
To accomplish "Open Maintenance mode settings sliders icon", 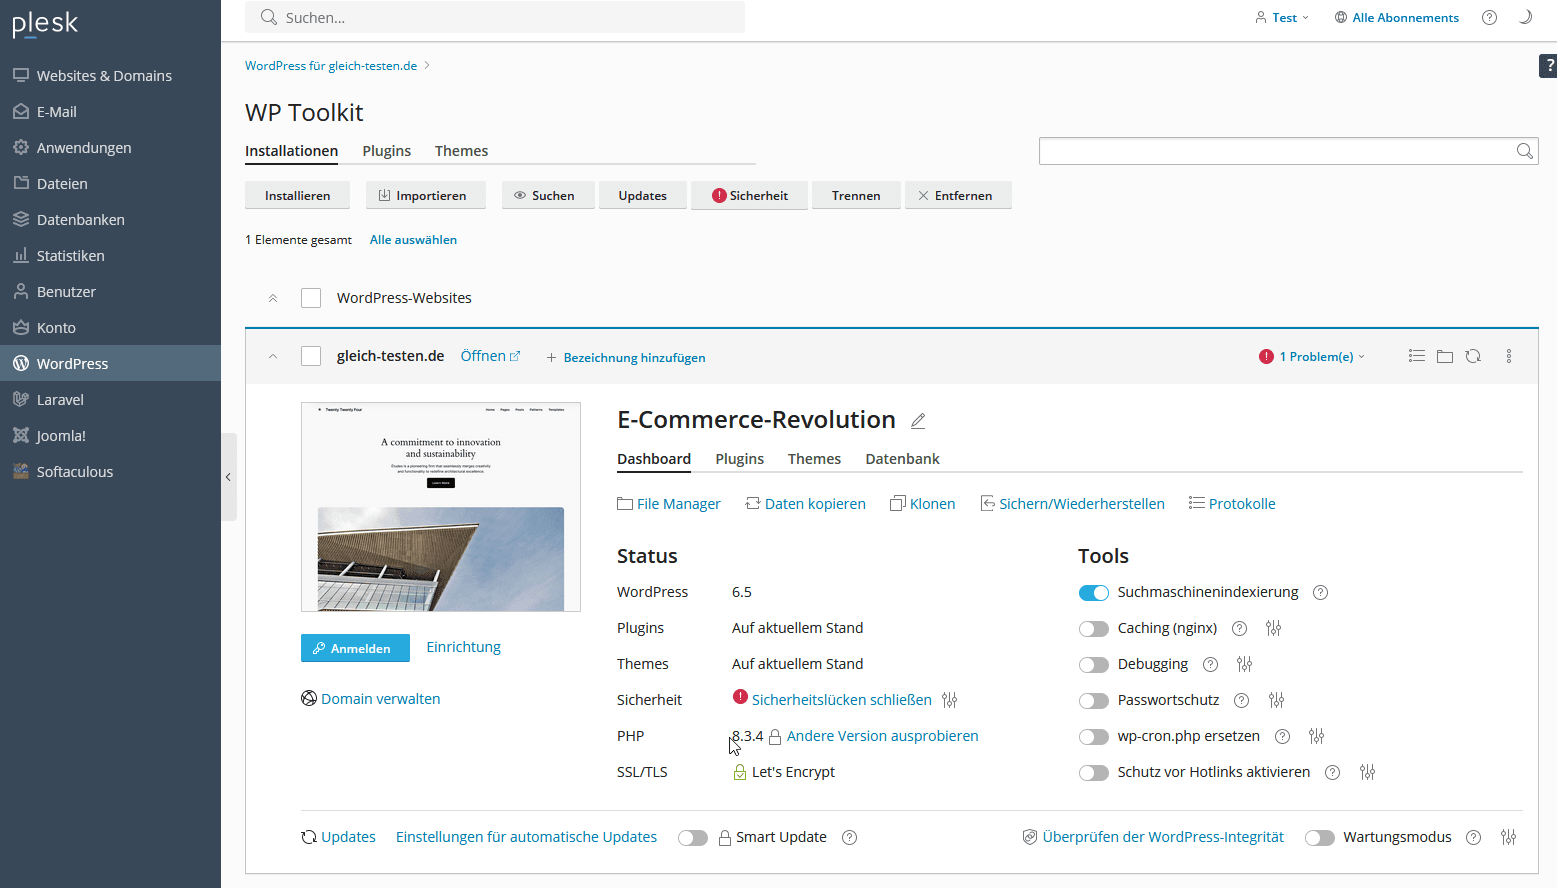I will [x=1508, y=837].
